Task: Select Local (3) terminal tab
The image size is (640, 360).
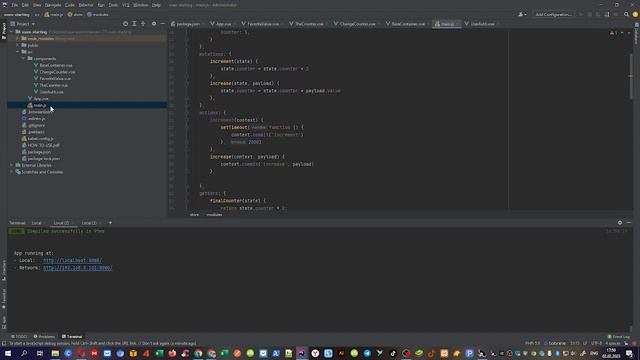Action: tap(89, 223)
